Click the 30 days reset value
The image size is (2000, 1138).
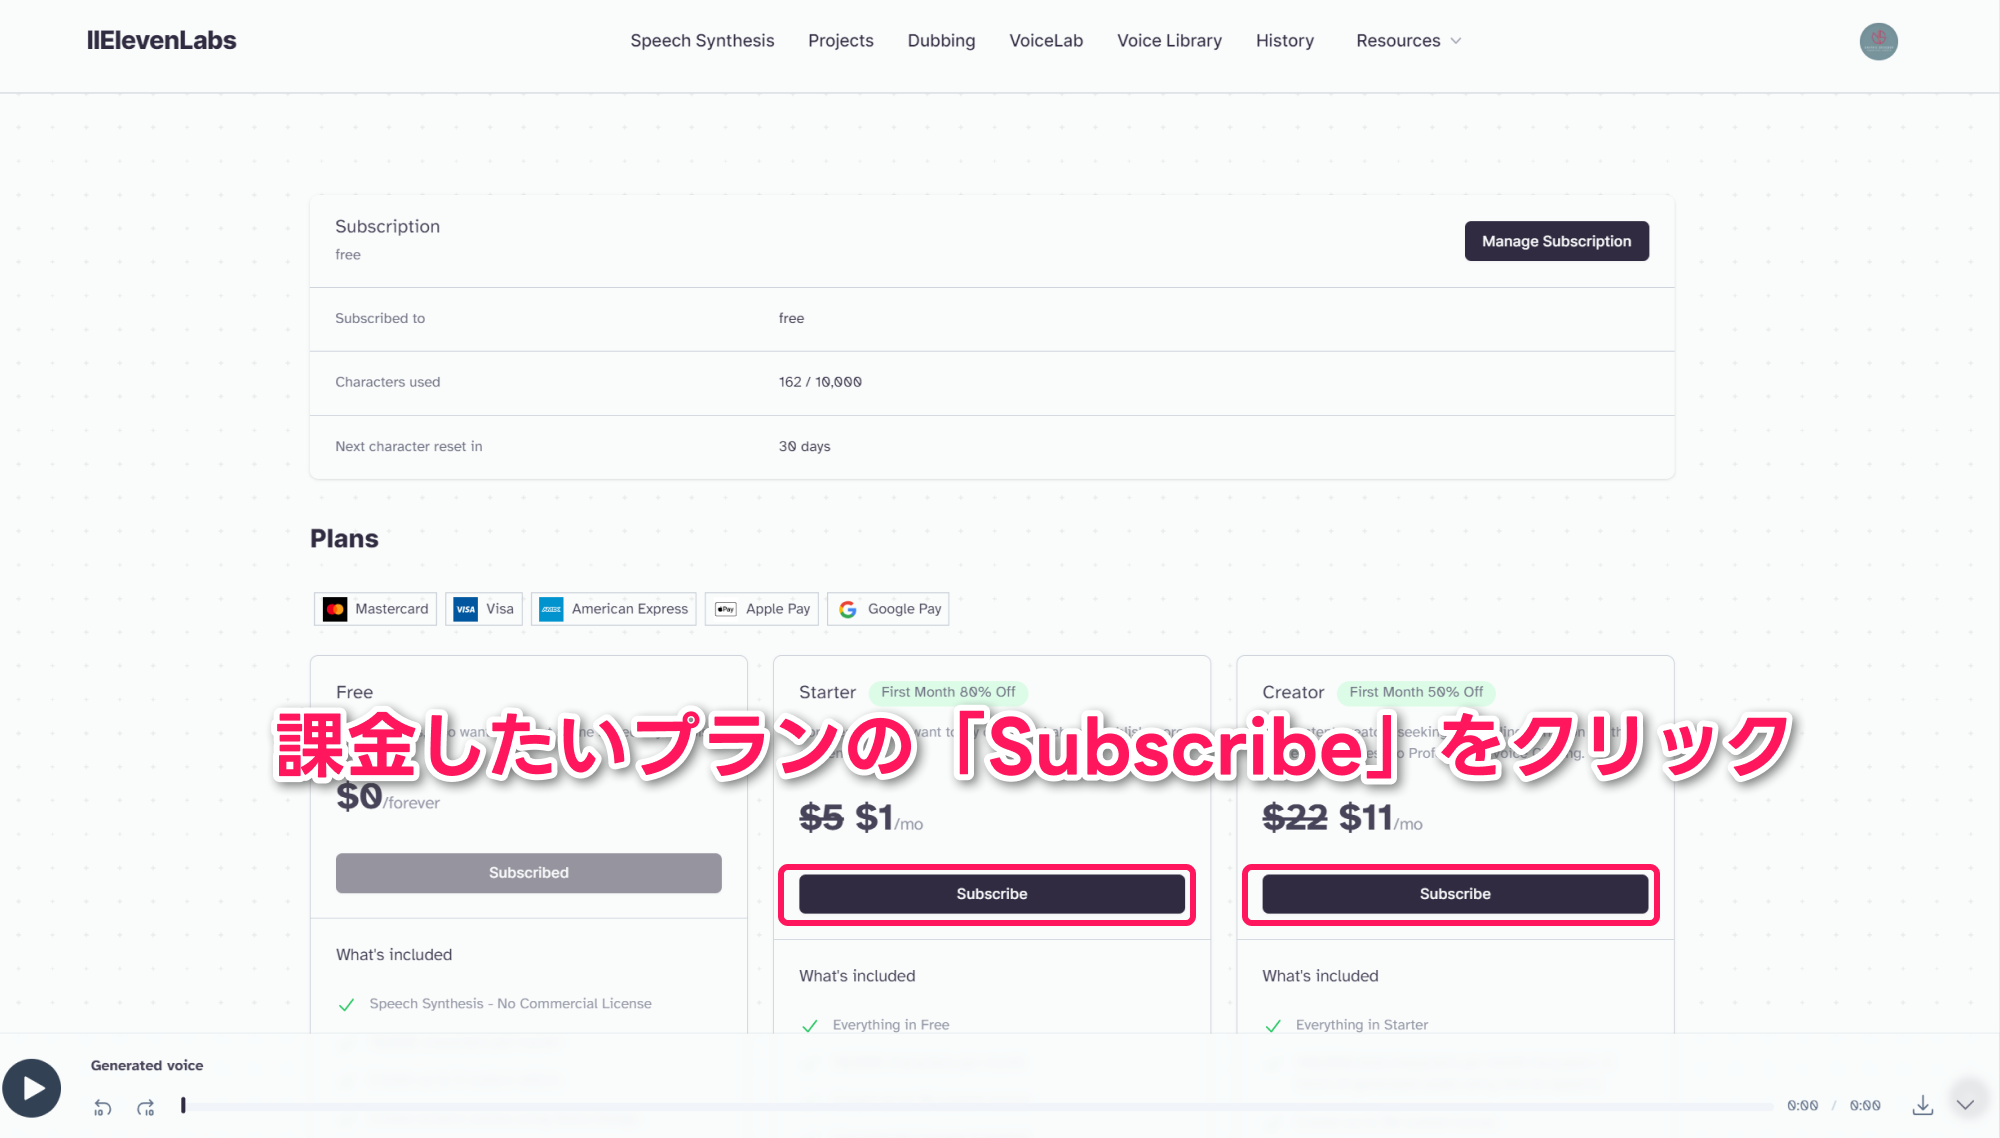805,446
